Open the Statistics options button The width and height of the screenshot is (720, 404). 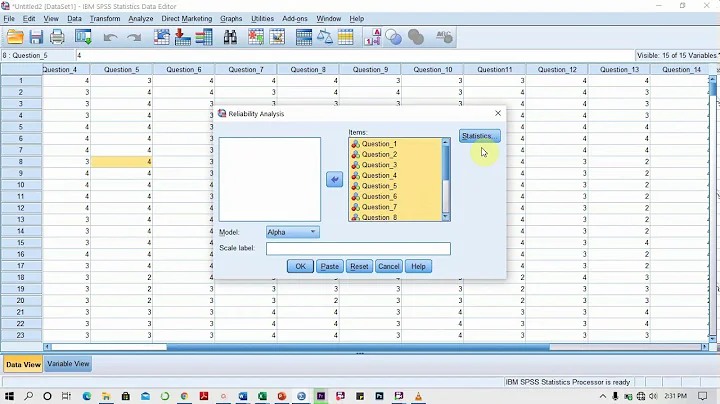point(479,136)
